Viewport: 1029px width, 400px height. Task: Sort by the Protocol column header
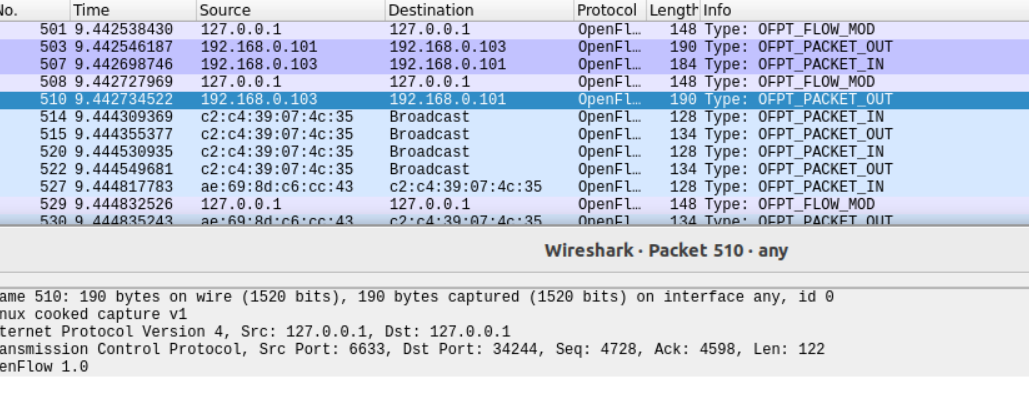point(606,10)
